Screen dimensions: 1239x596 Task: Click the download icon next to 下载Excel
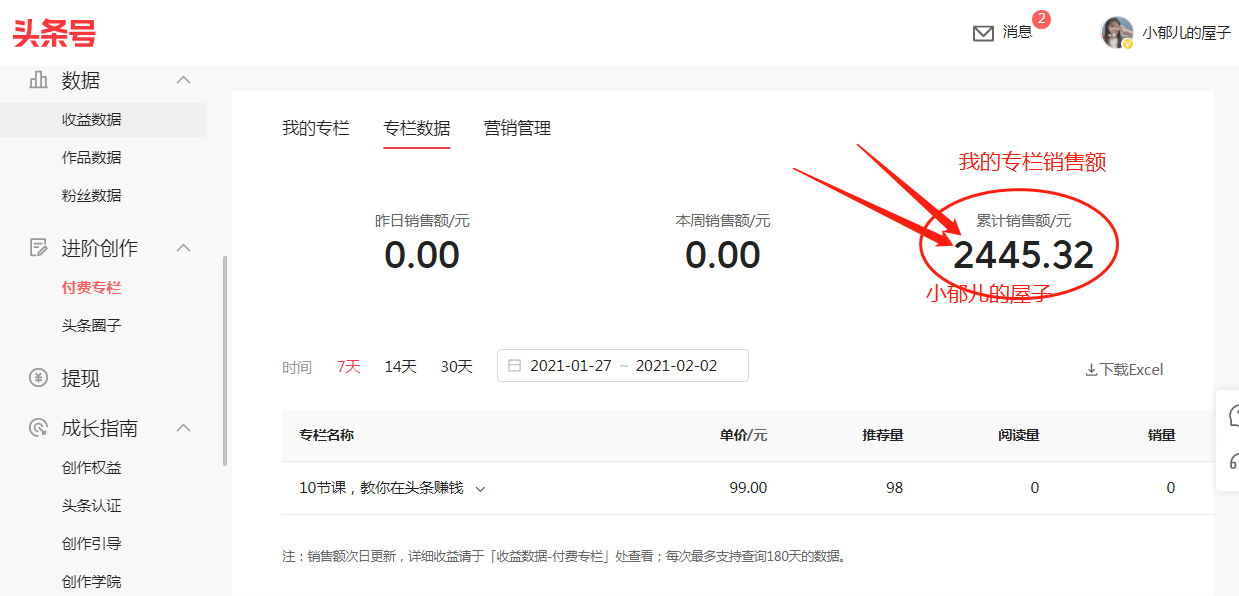click(x=1091, y=369)
